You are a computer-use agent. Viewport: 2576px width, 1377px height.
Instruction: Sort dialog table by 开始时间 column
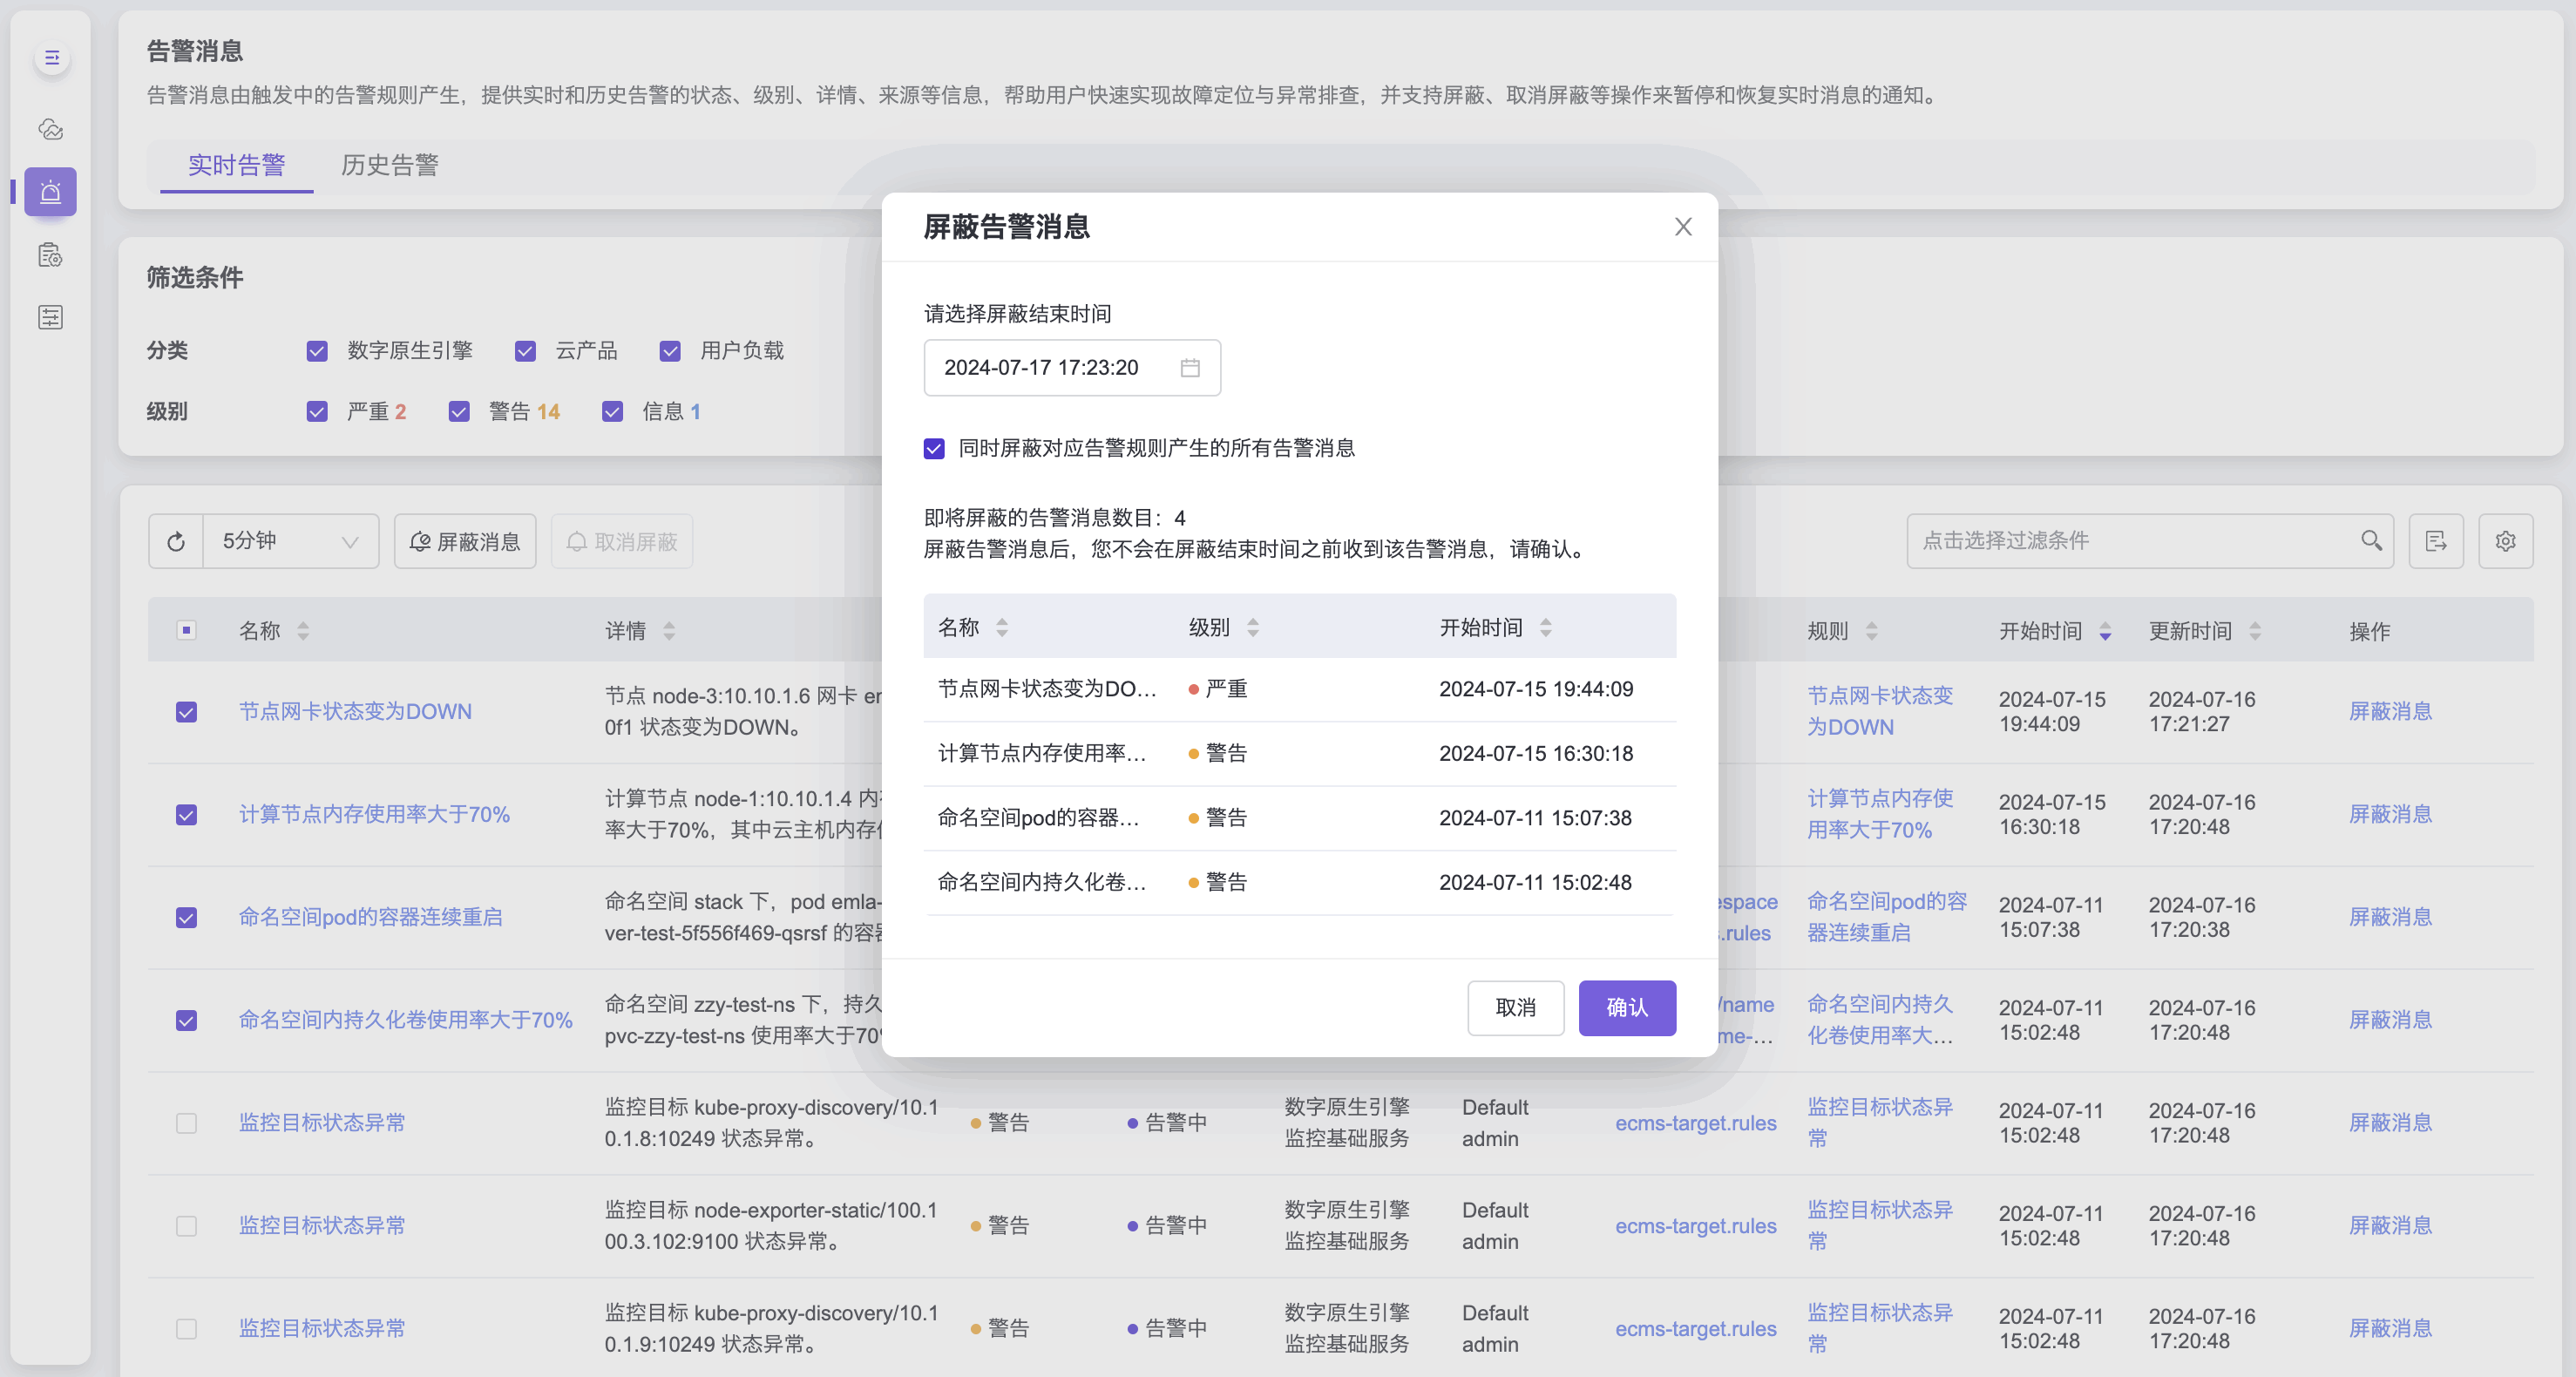pyautogui.click(x=1545, y=627)
